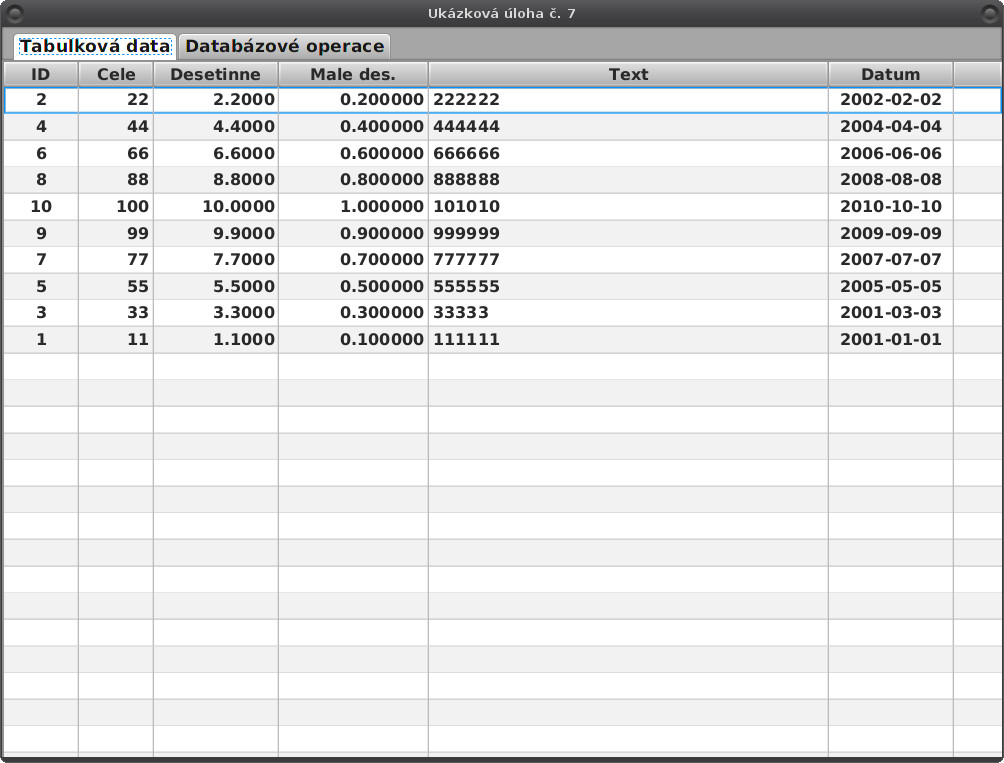Select Cele value 33
The image size is (1004, 763).
coord(116,313)
